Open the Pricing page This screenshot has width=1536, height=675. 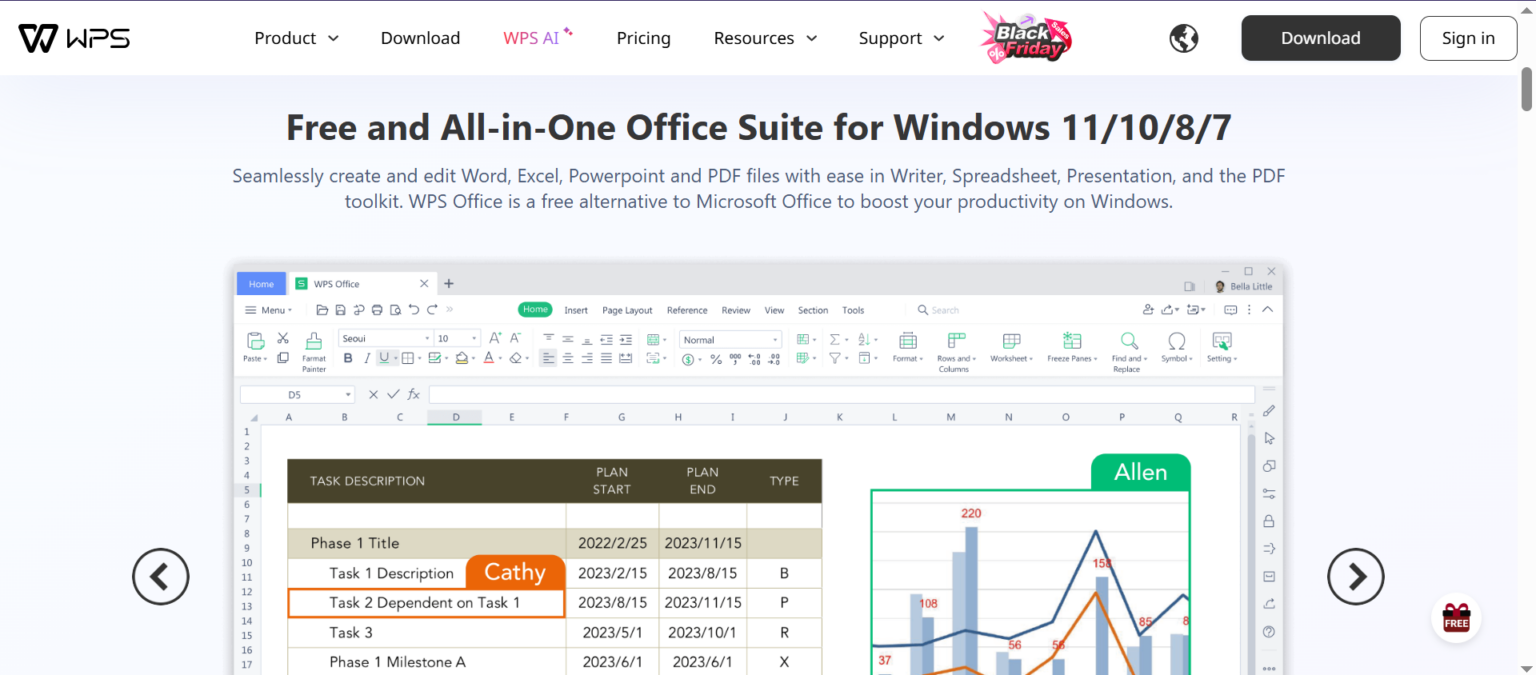tap(643, 38)
